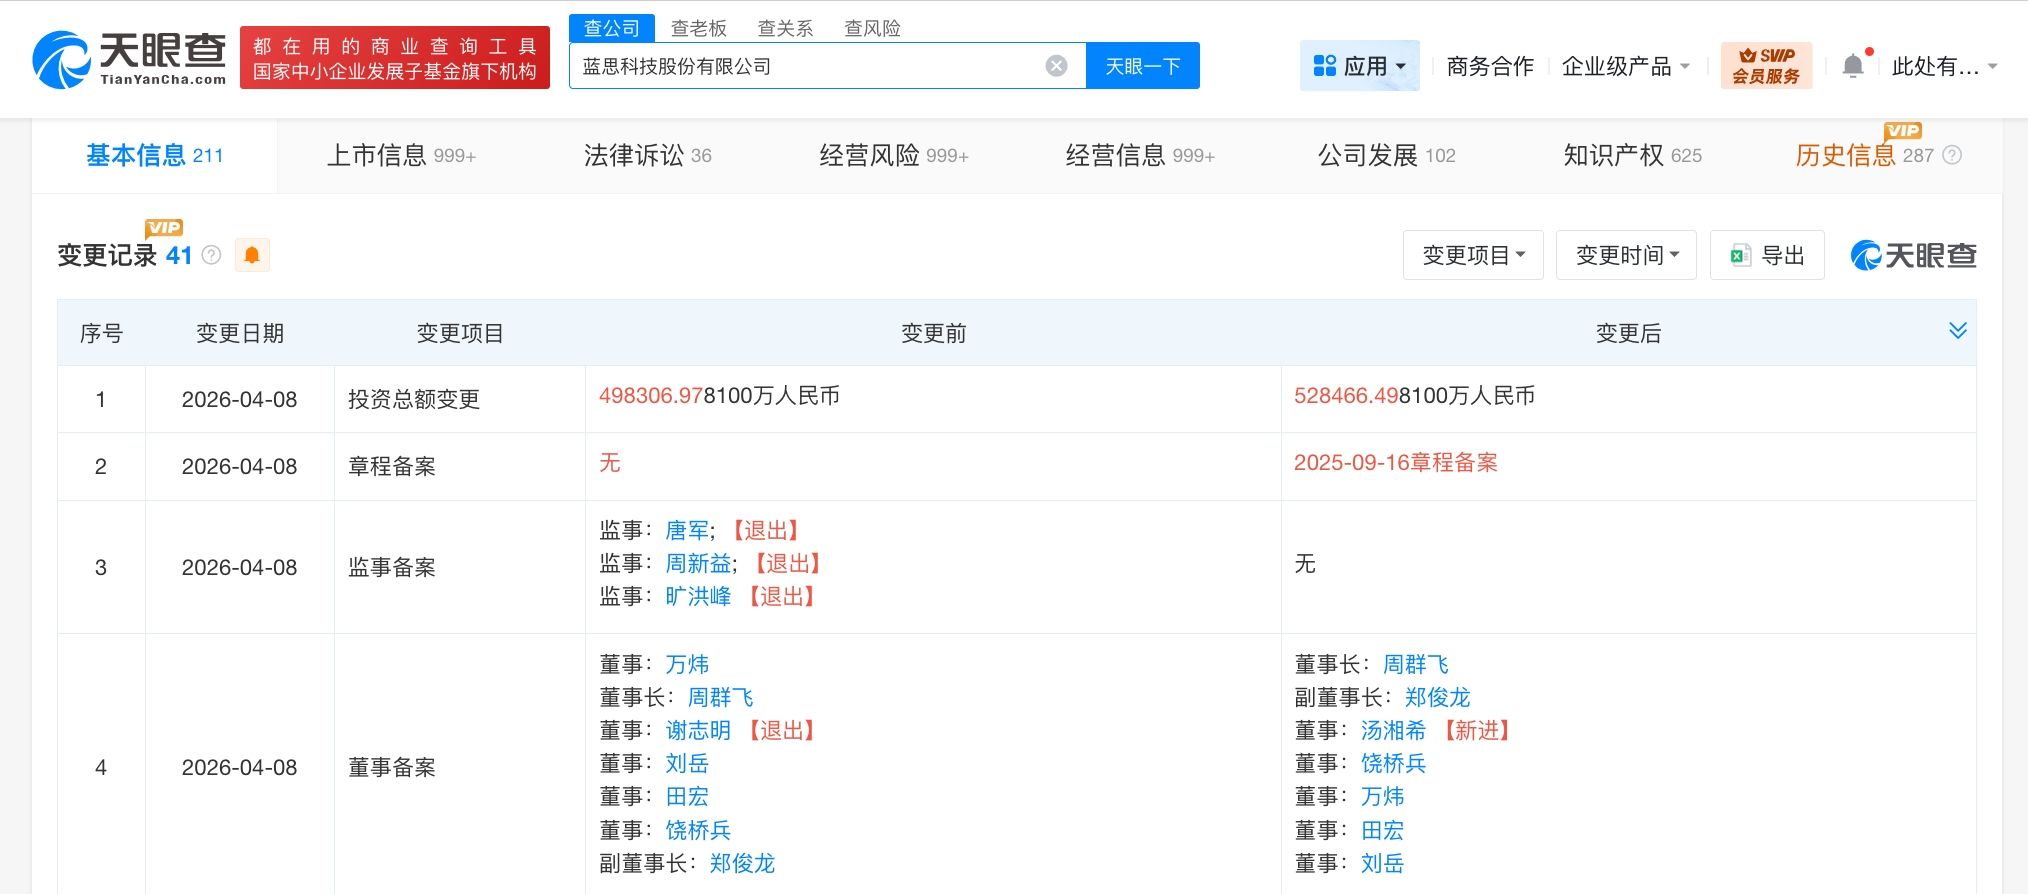Click the SVIP 会员服务 badge
2028x894 pixels.
point(1765,66)
